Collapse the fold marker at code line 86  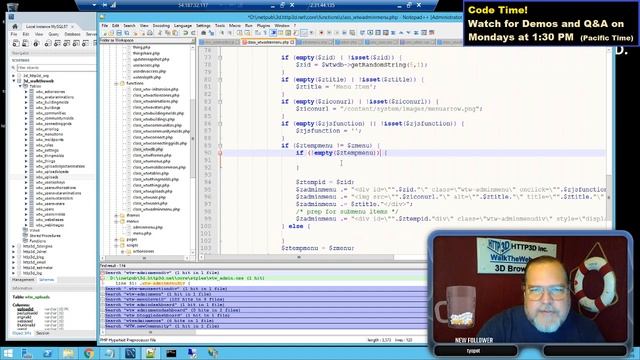(220, 124)
